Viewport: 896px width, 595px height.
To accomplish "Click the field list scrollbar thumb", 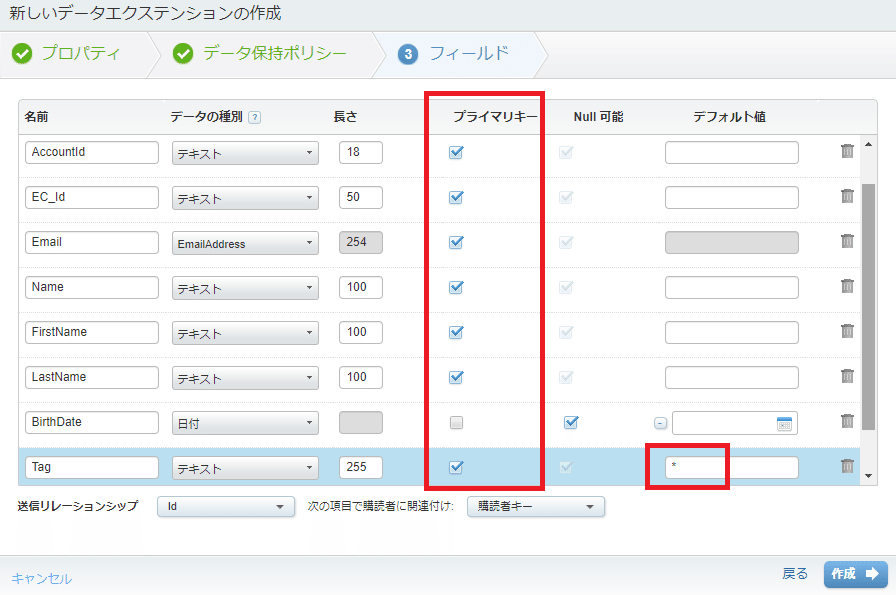I will pos(868,306).
